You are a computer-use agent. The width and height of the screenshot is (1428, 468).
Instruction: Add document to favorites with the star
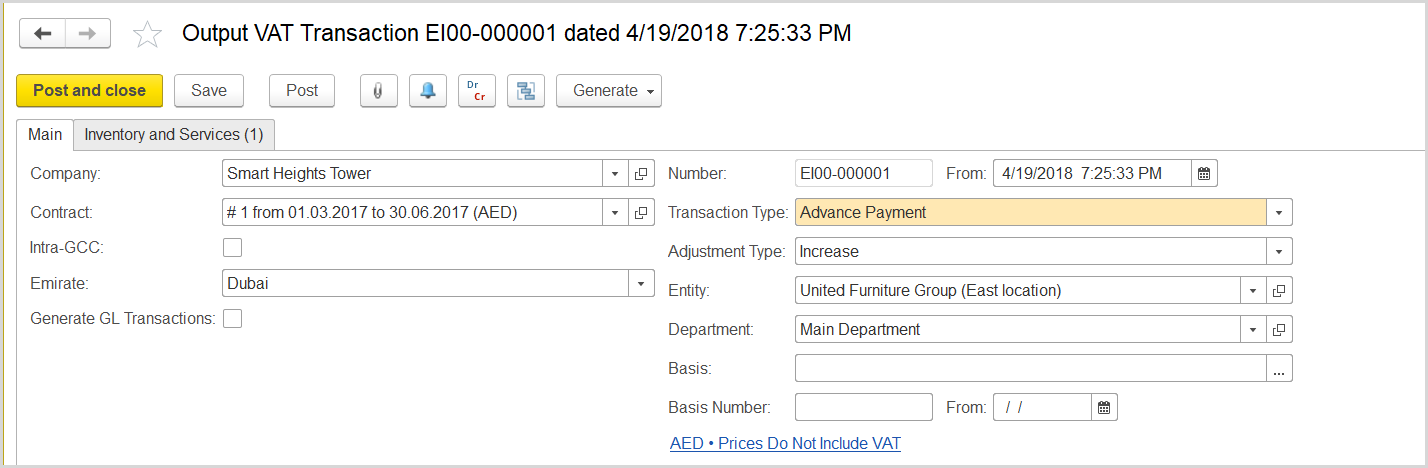tap(147, 34)
